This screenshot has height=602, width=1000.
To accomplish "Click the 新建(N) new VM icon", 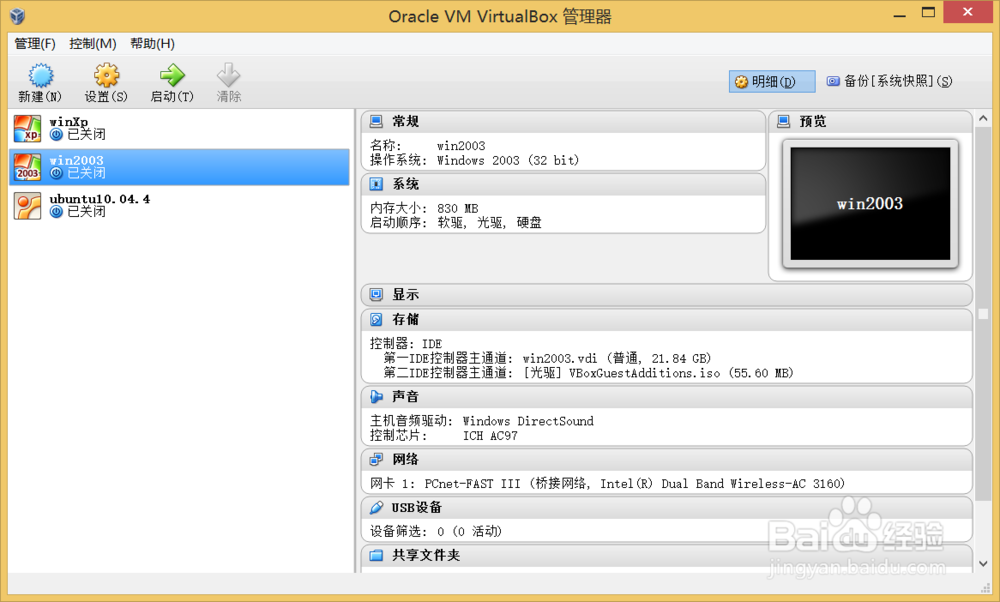I will click(41, 75).
